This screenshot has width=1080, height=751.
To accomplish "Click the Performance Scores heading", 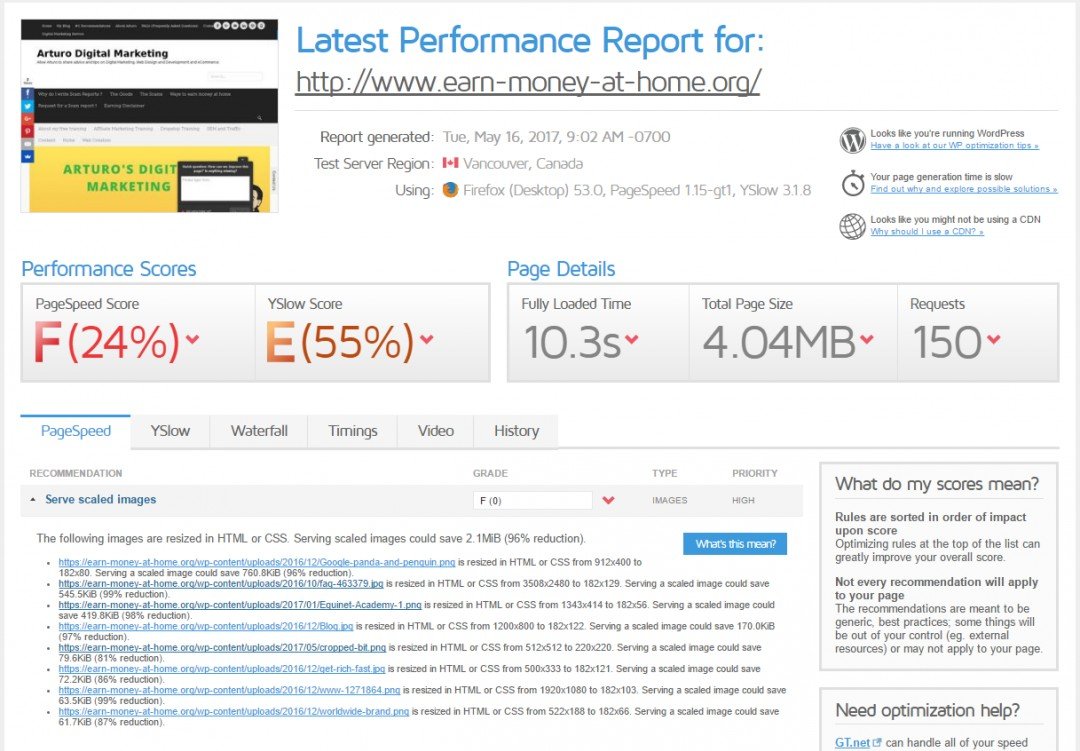I will (x=109, y=269).
